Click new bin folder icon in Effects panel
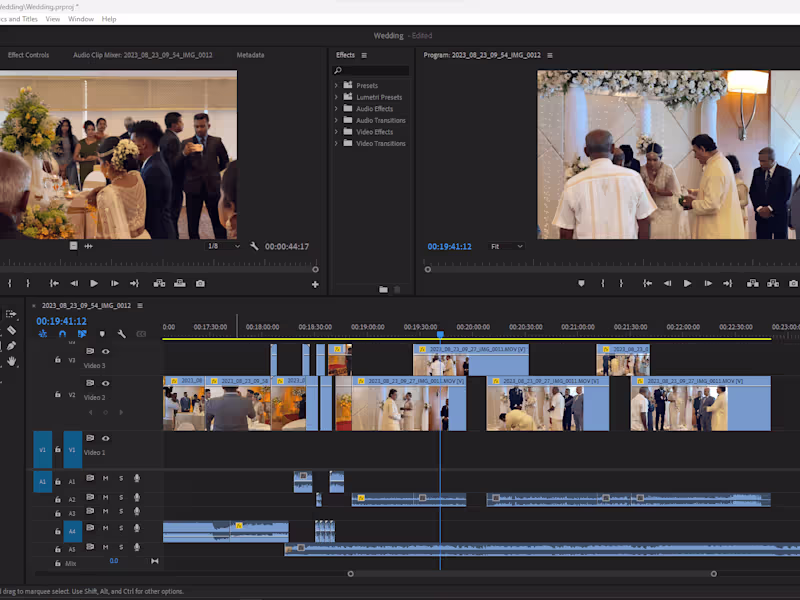Image resolution: width=800 pixels, height=600 pixels. click(382, 289)
